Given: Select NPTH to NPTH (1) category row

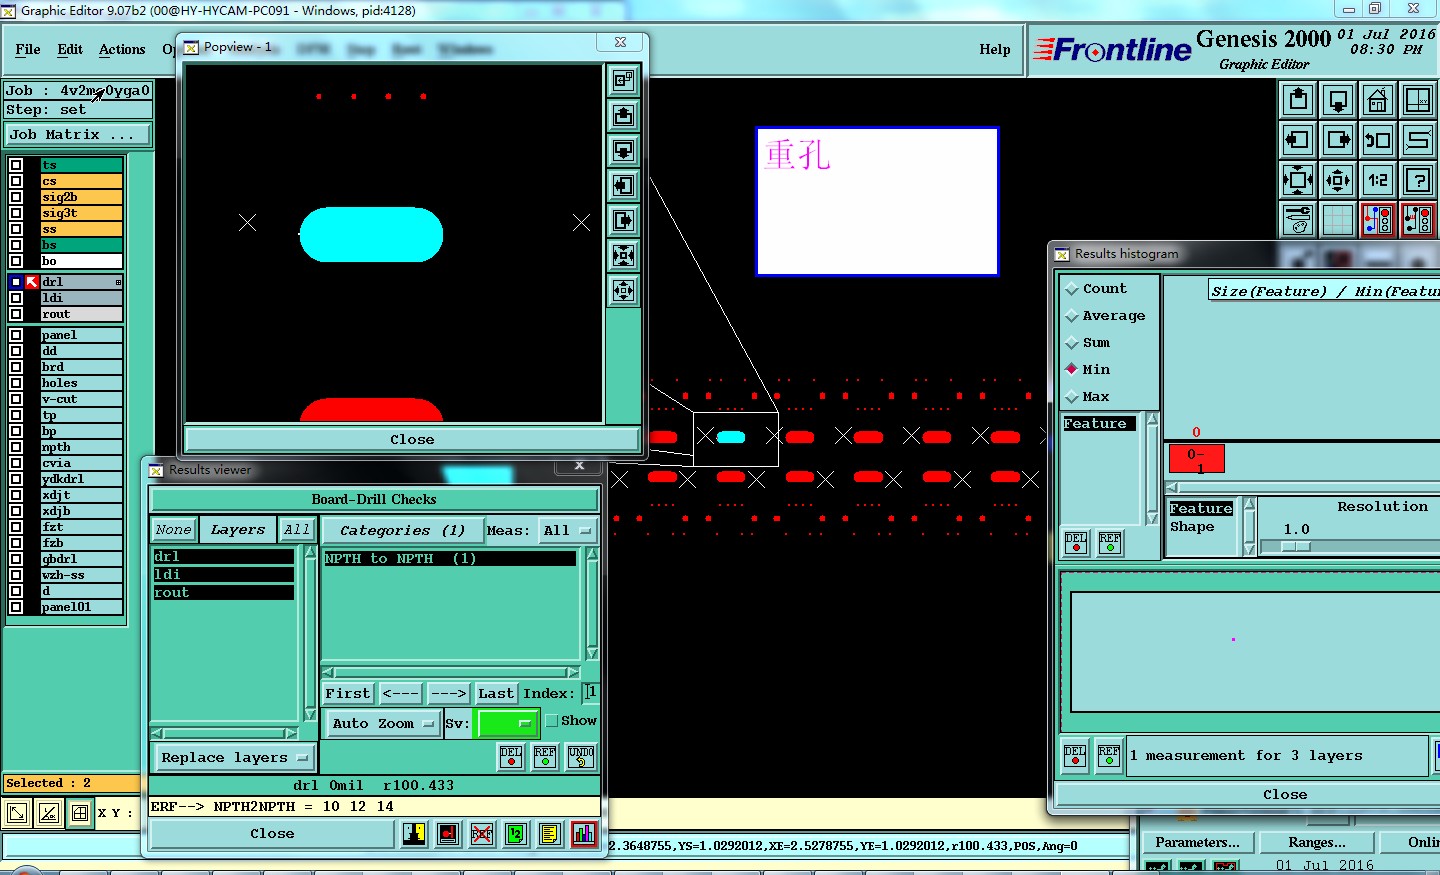Looking at the screenshot, I should tap(450, 558).
